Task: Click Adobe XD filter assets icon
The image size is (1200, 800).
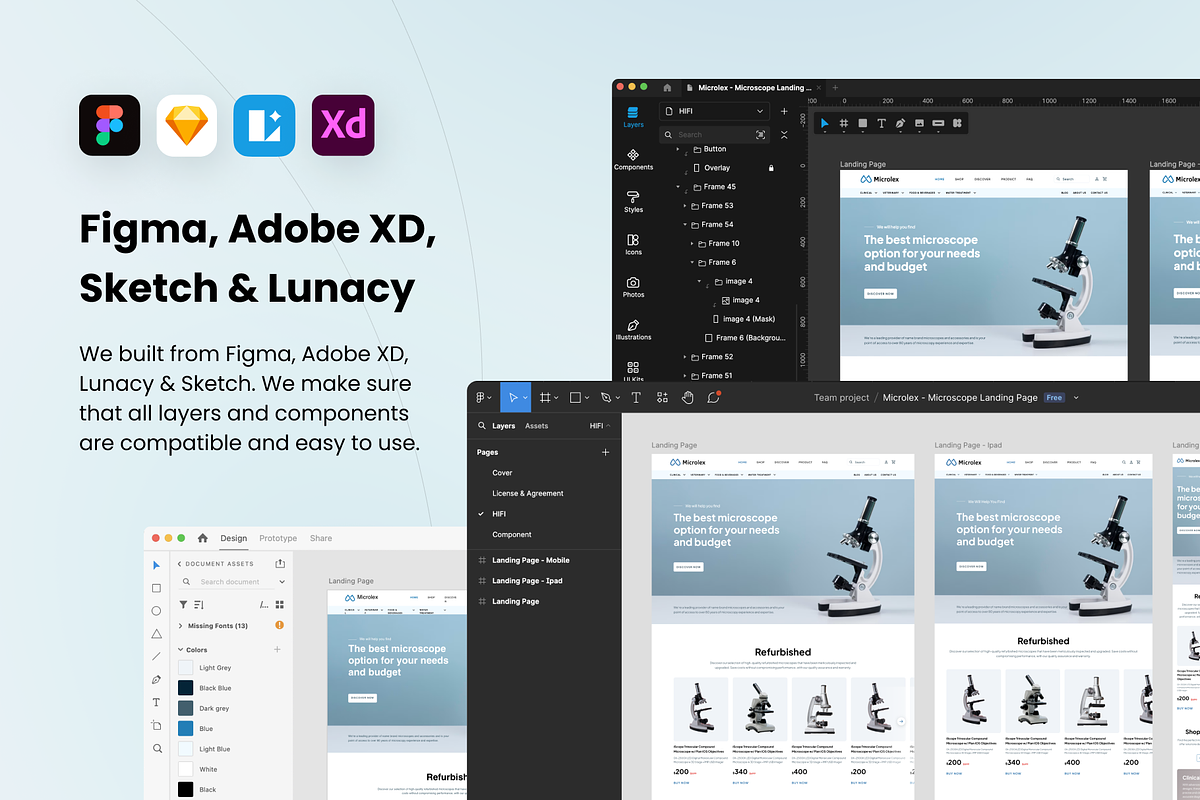Action: coord(182,604)
